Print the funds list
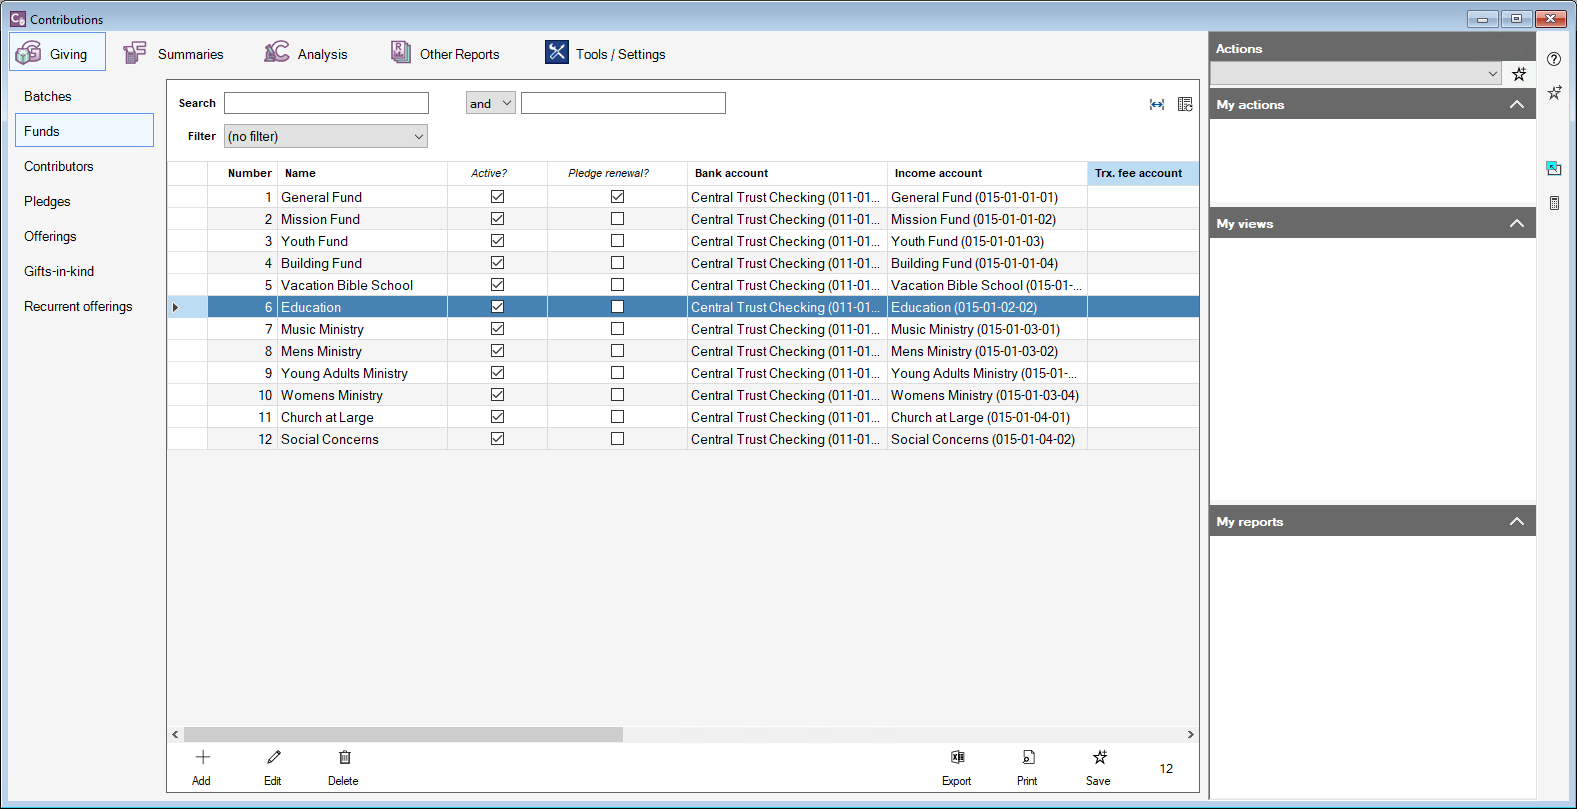This screenshot has width=1577, height=809. (1028, 758)
